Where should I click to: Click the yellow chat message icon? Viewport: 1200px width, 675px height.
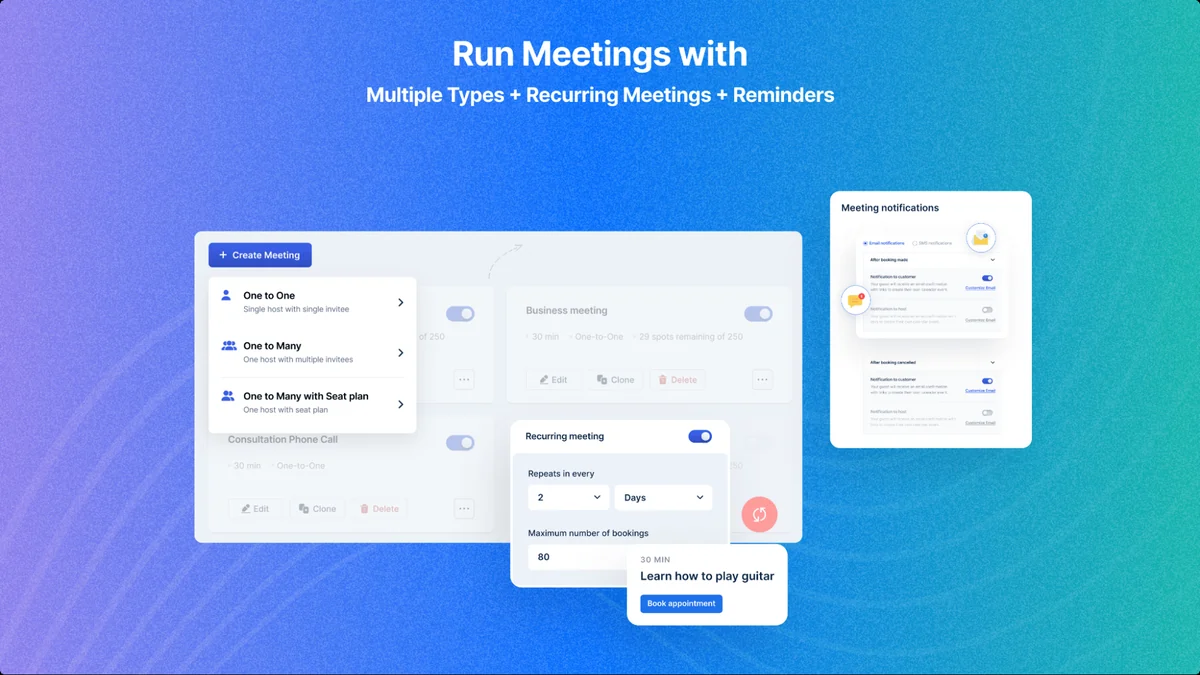click(x=855, y=300)
